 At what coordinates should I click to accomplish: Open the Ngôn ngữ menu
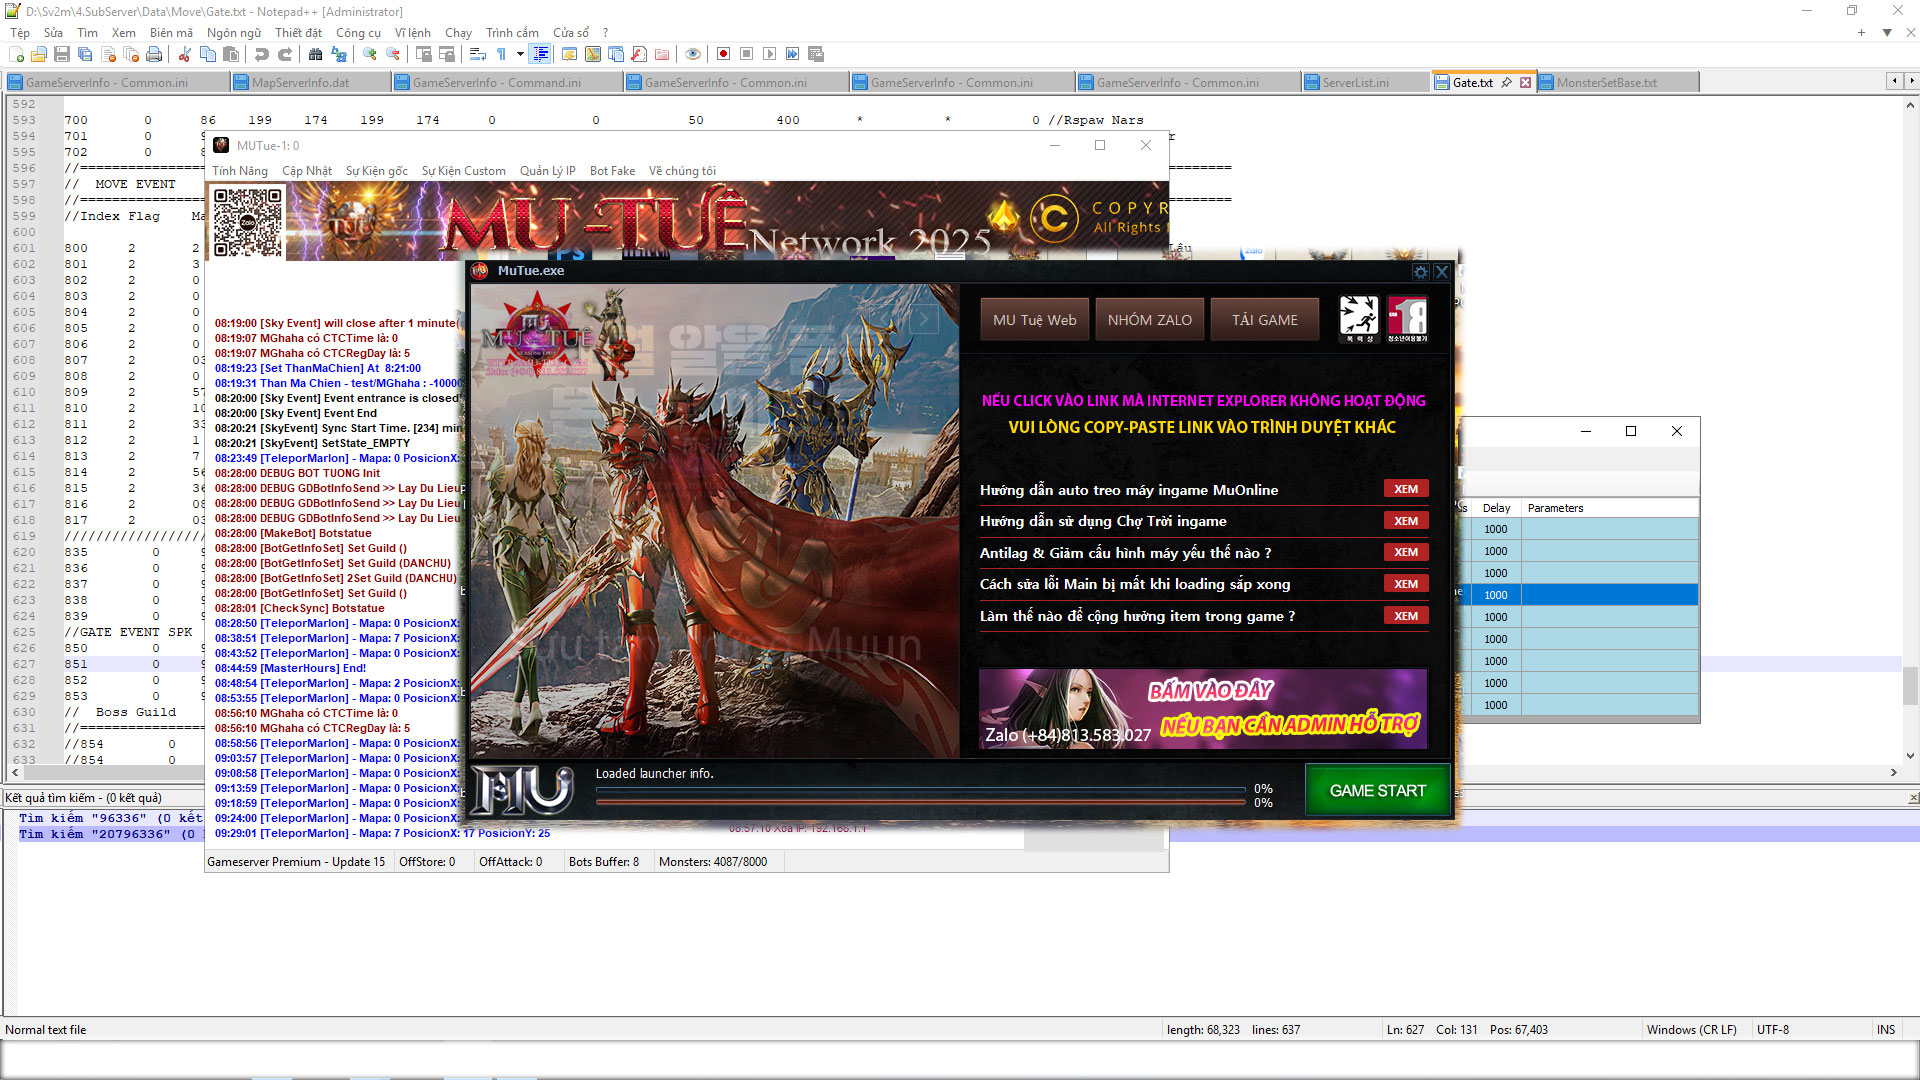pos(234,33)
